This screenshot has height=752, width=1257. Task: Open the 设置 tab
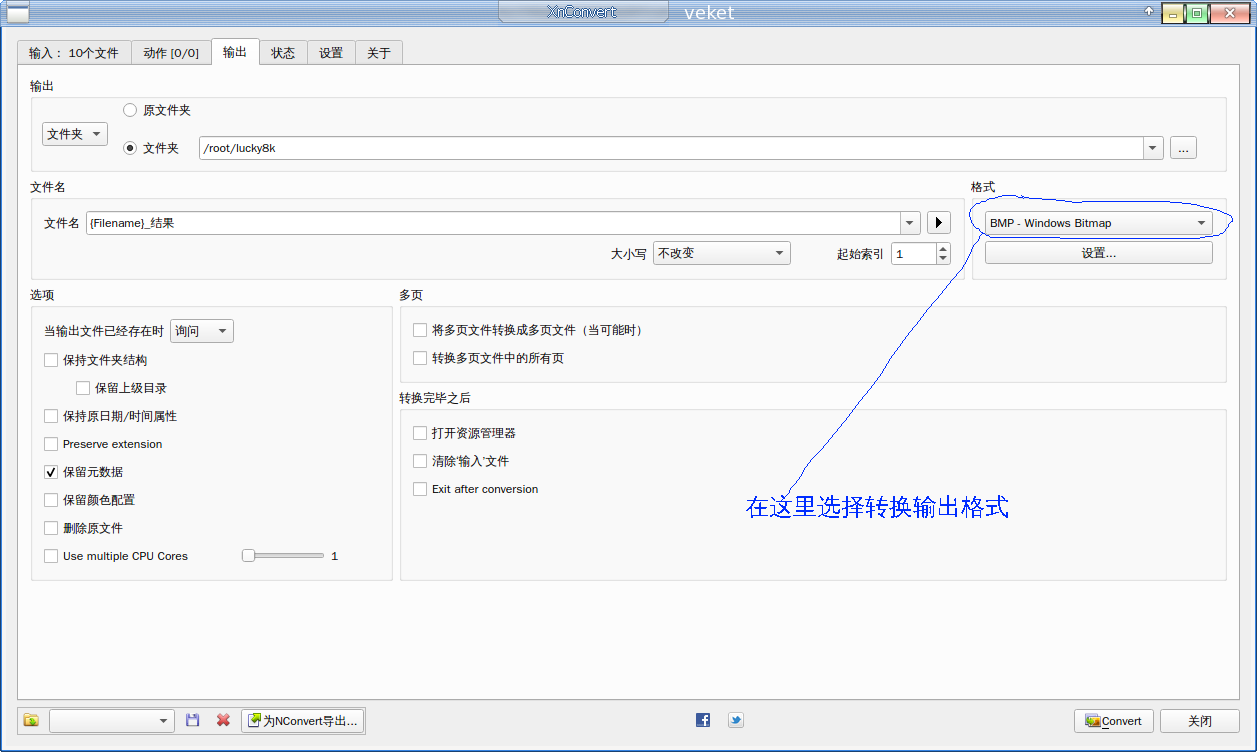pyautogui.click(x=331, y=53)
